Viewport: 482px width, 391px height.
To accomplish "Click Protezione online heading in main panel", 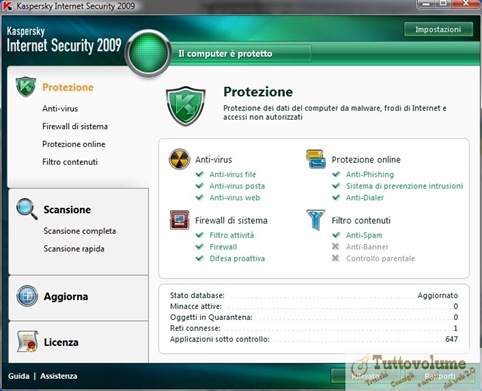I will 366,160.
